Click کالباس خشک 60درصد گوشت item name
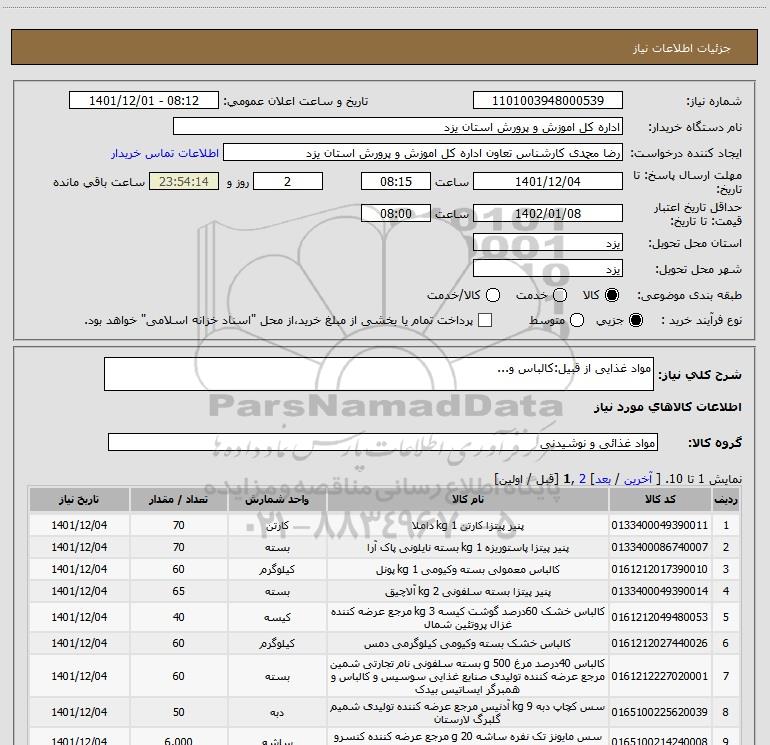The width and height of the screenshot is (770, 745). 468,617
